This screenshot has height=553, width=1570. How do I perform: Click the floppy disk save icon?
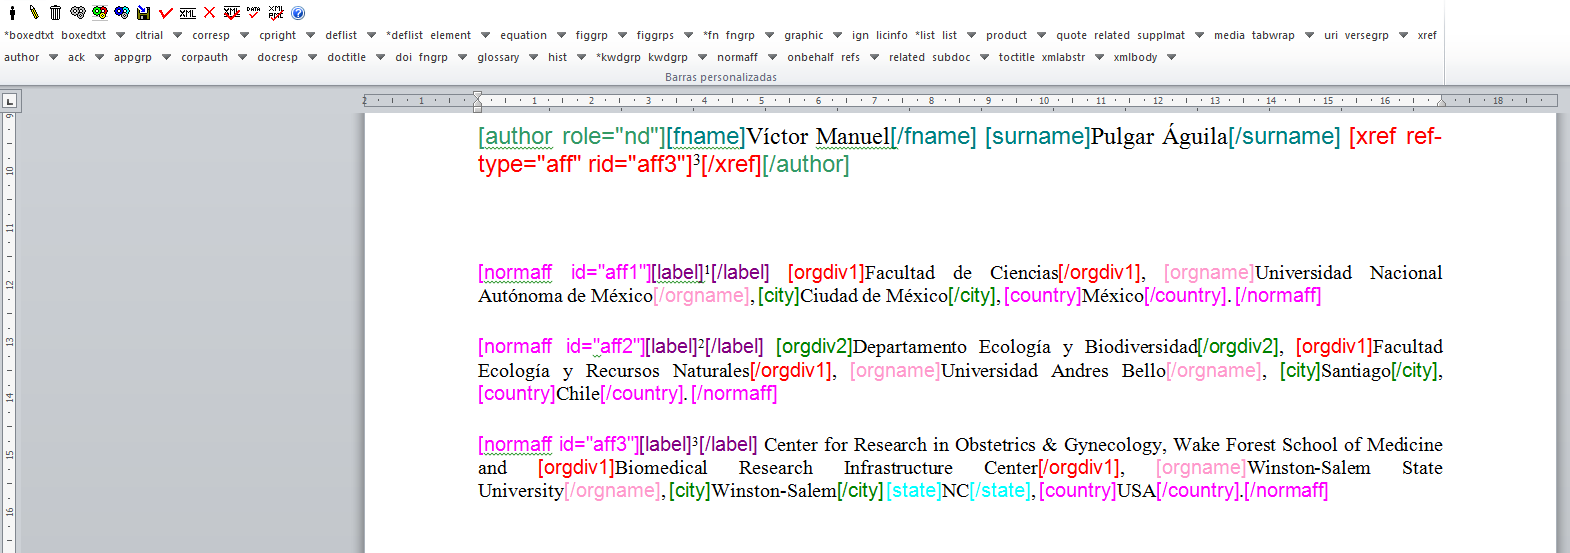click(x=144, y=13)
